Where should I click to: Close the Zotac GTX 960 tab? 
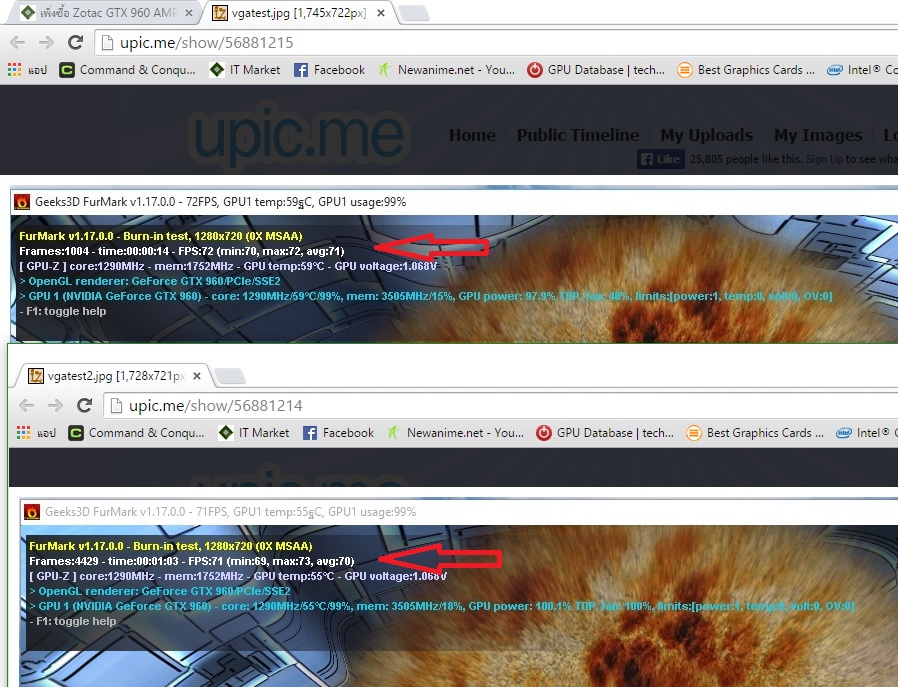pyautogui.click(x=188, y=13)
